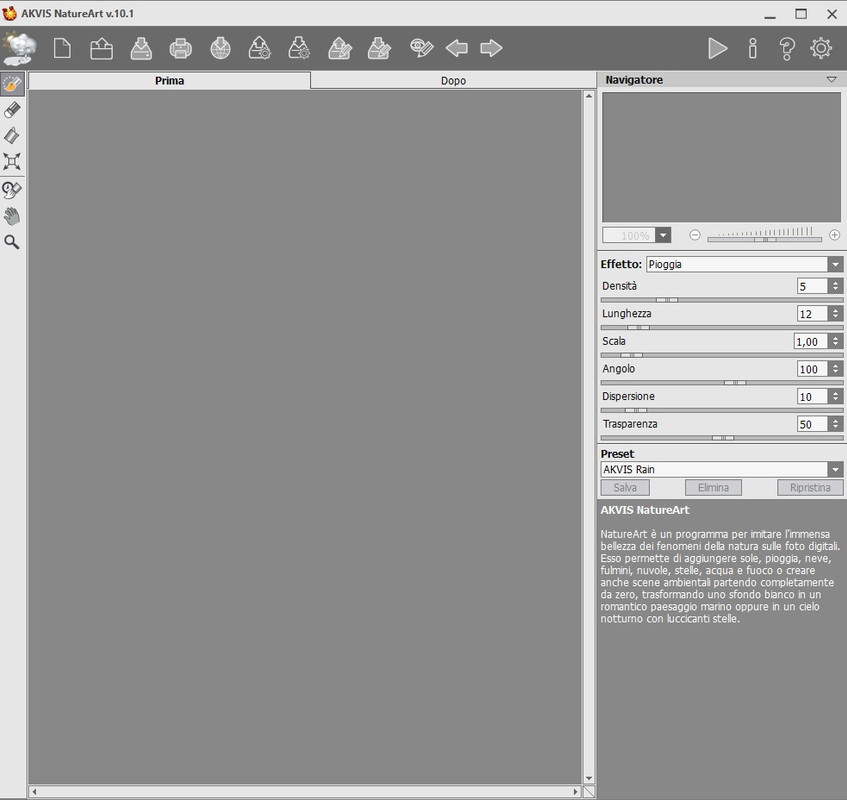The width and height of the screenshot is (847, 800).
Task: Click the Salva preset button
Action: (625, 487)
